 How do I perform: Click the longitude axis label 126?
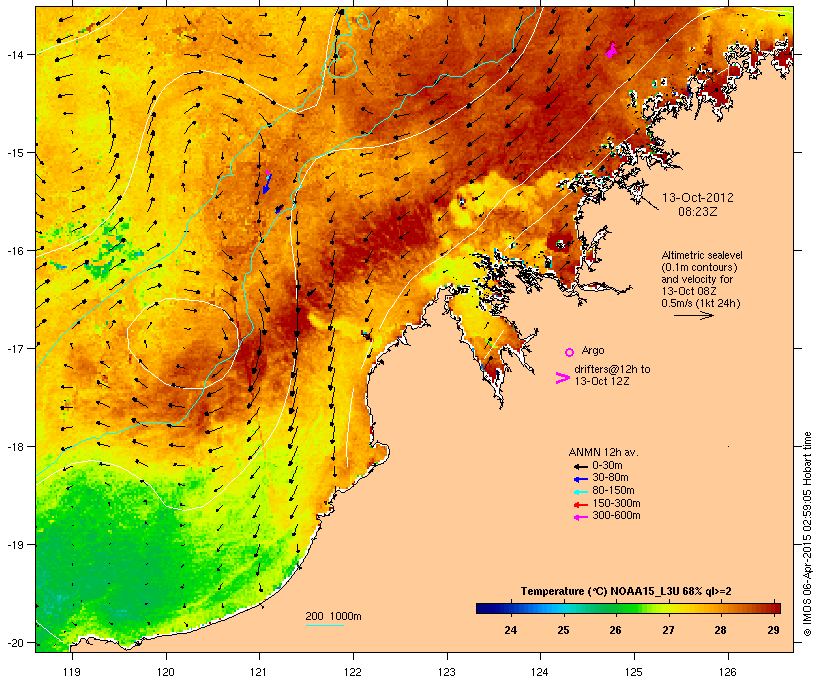coord(727,672)
